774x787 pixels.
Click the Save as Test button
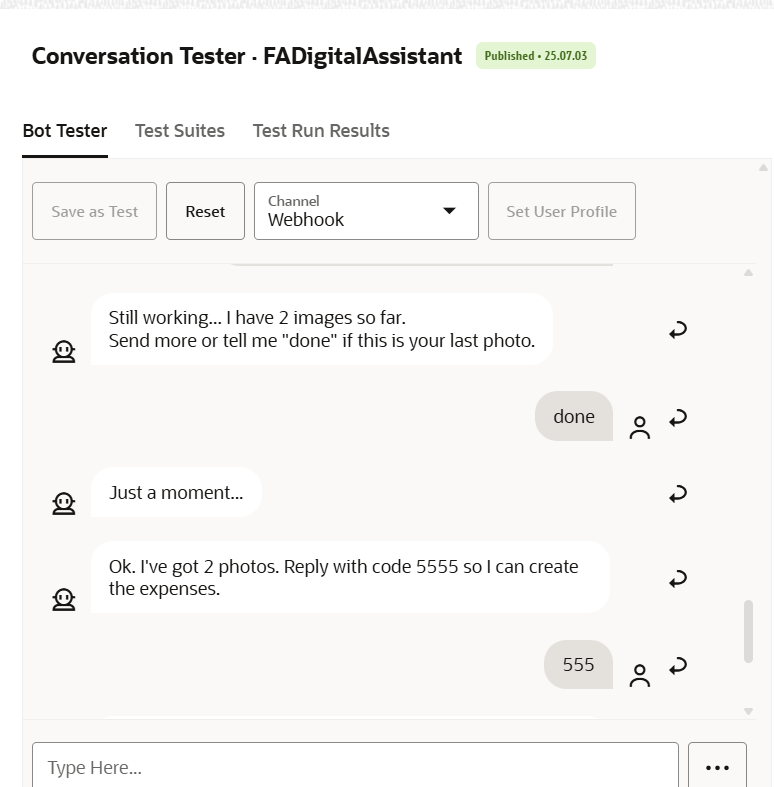(94, 211)
